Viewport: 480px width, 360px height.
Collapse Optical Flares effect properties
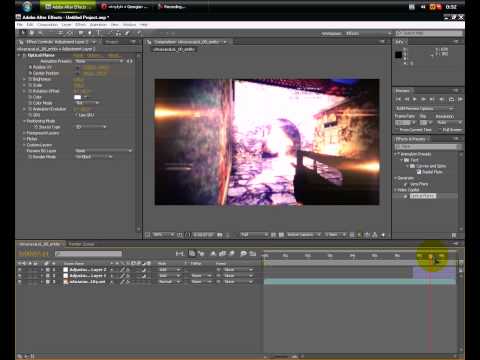(x=19, y=55)
